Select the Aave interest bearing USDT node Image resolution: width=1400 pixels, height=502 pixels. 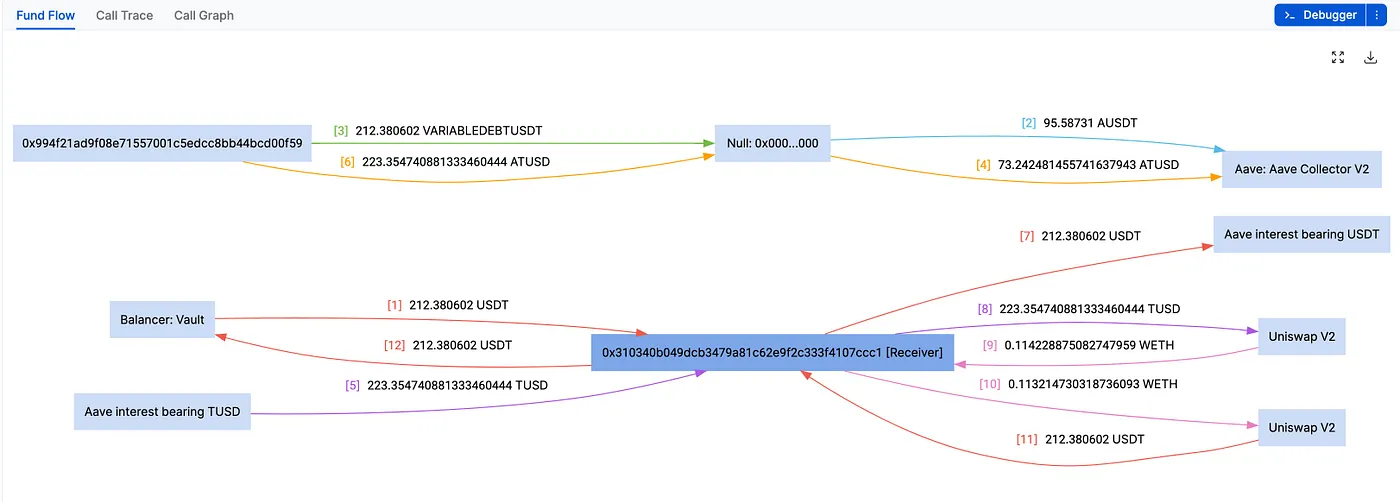click(x=1302, y=234)
